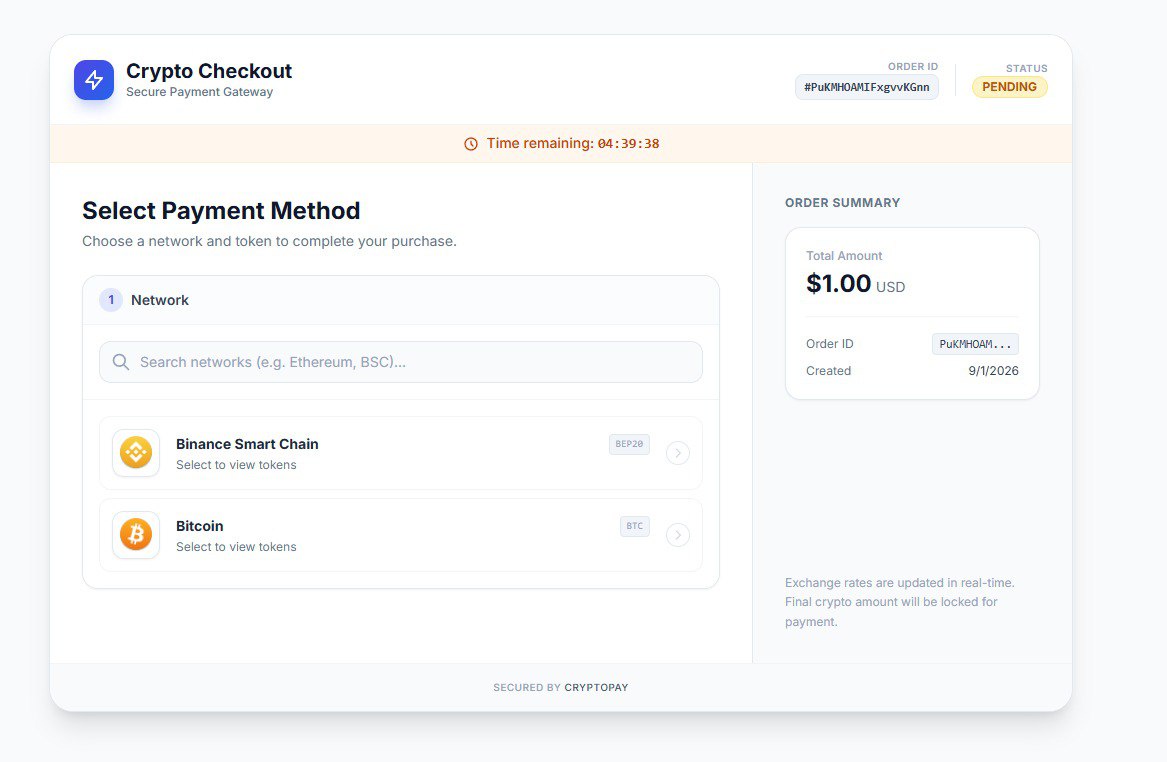Viewport: 1167px width, 762px height.
Task: Click the clock icon beside Time remaining
Action: [471, 144]
